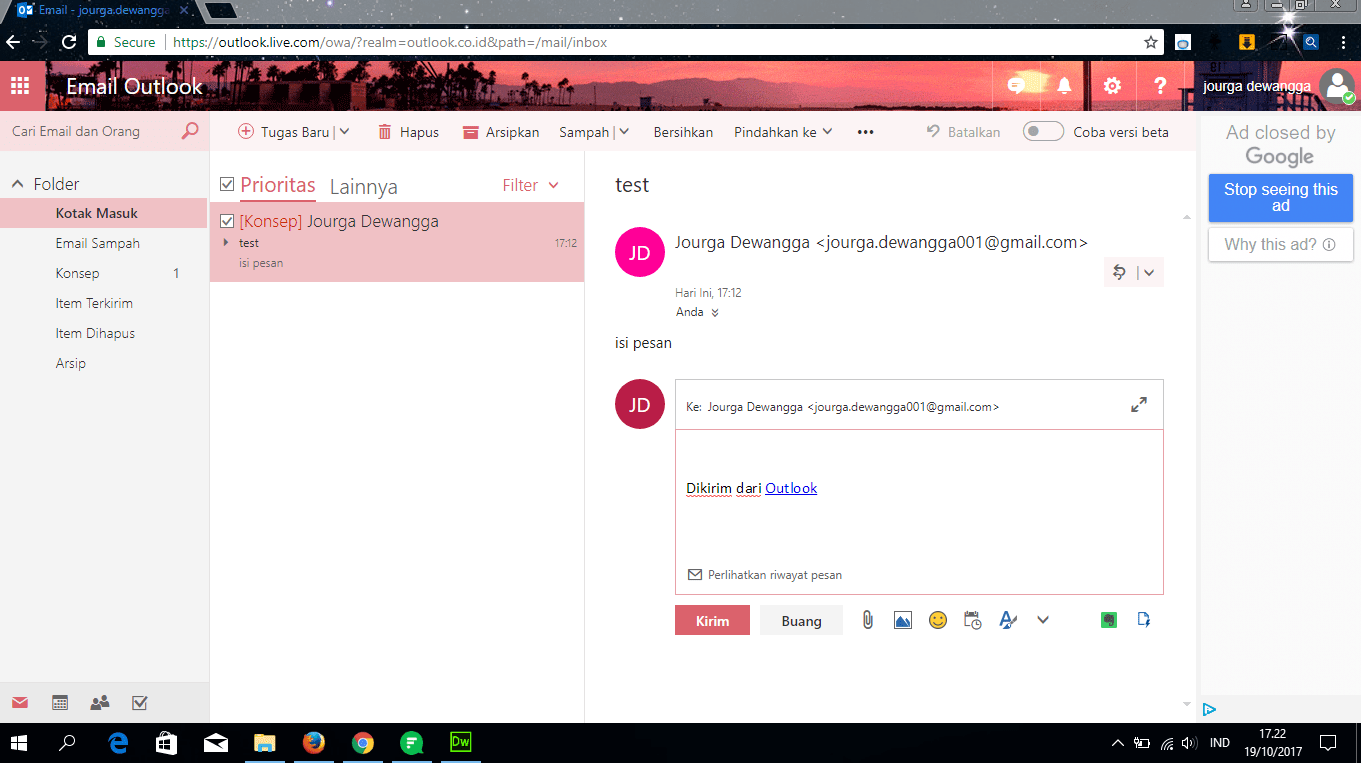
Task: Click Why this ad? button
Action: click(1281, 244)
